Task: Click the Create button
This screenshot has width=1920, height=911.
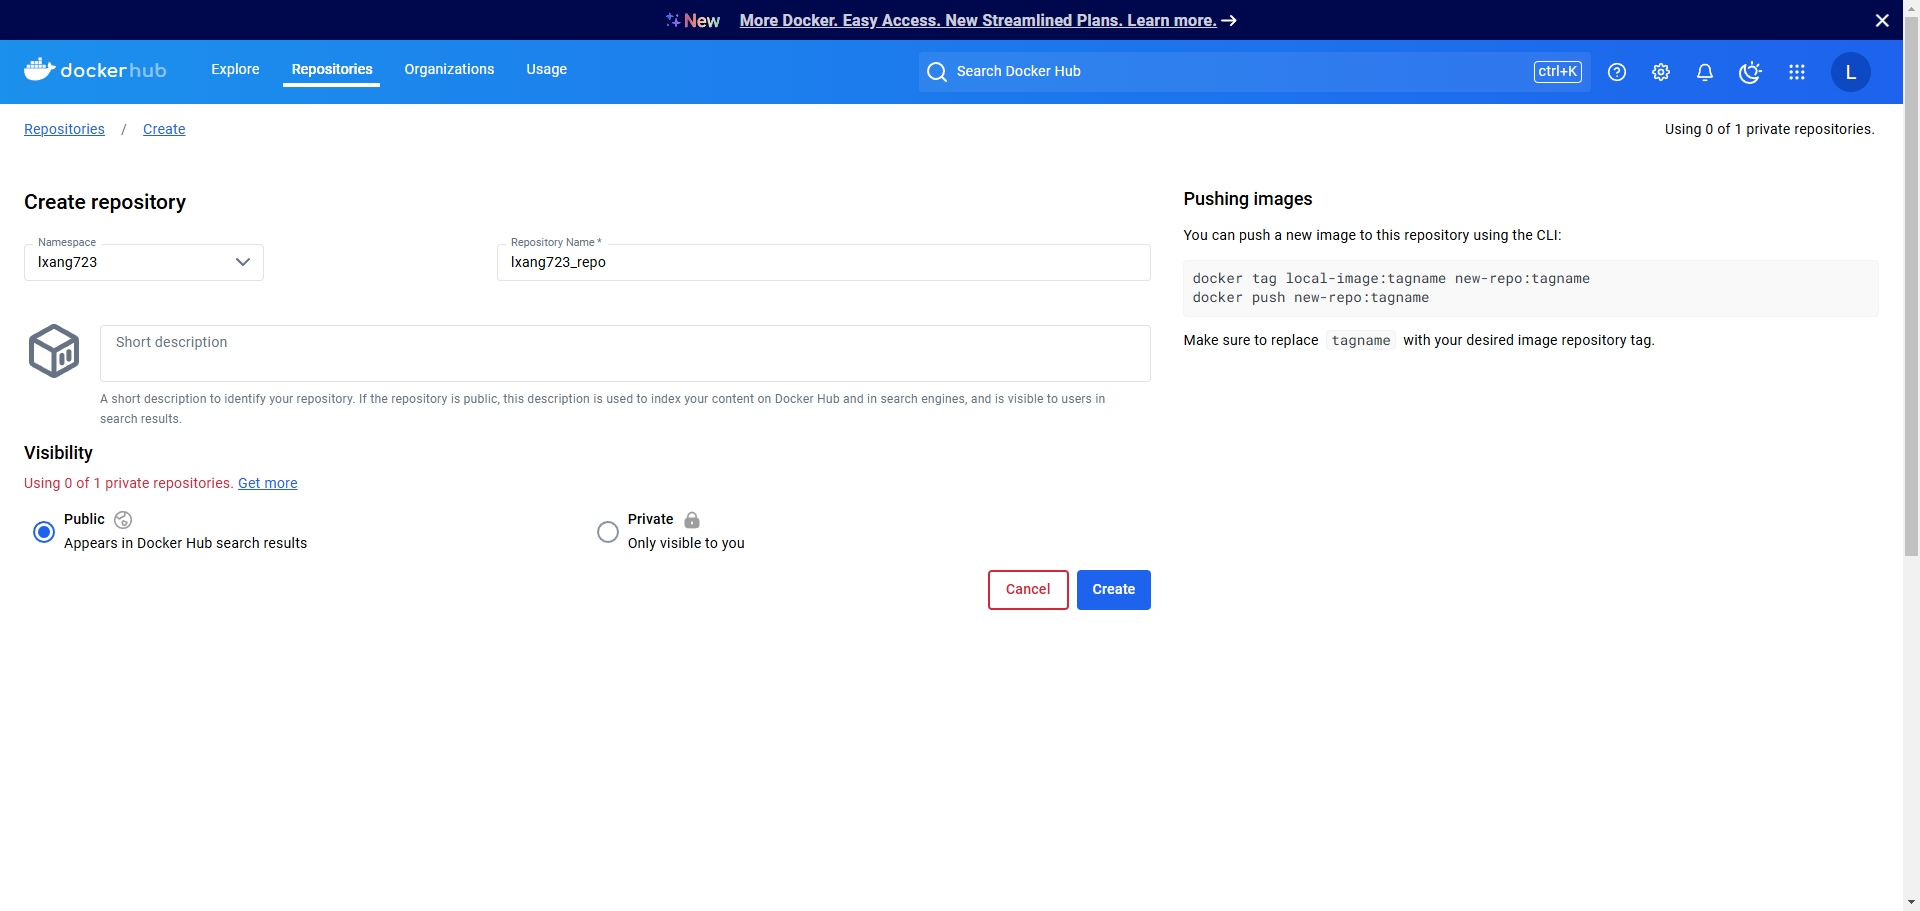Action: click(x=1114, y=590)
